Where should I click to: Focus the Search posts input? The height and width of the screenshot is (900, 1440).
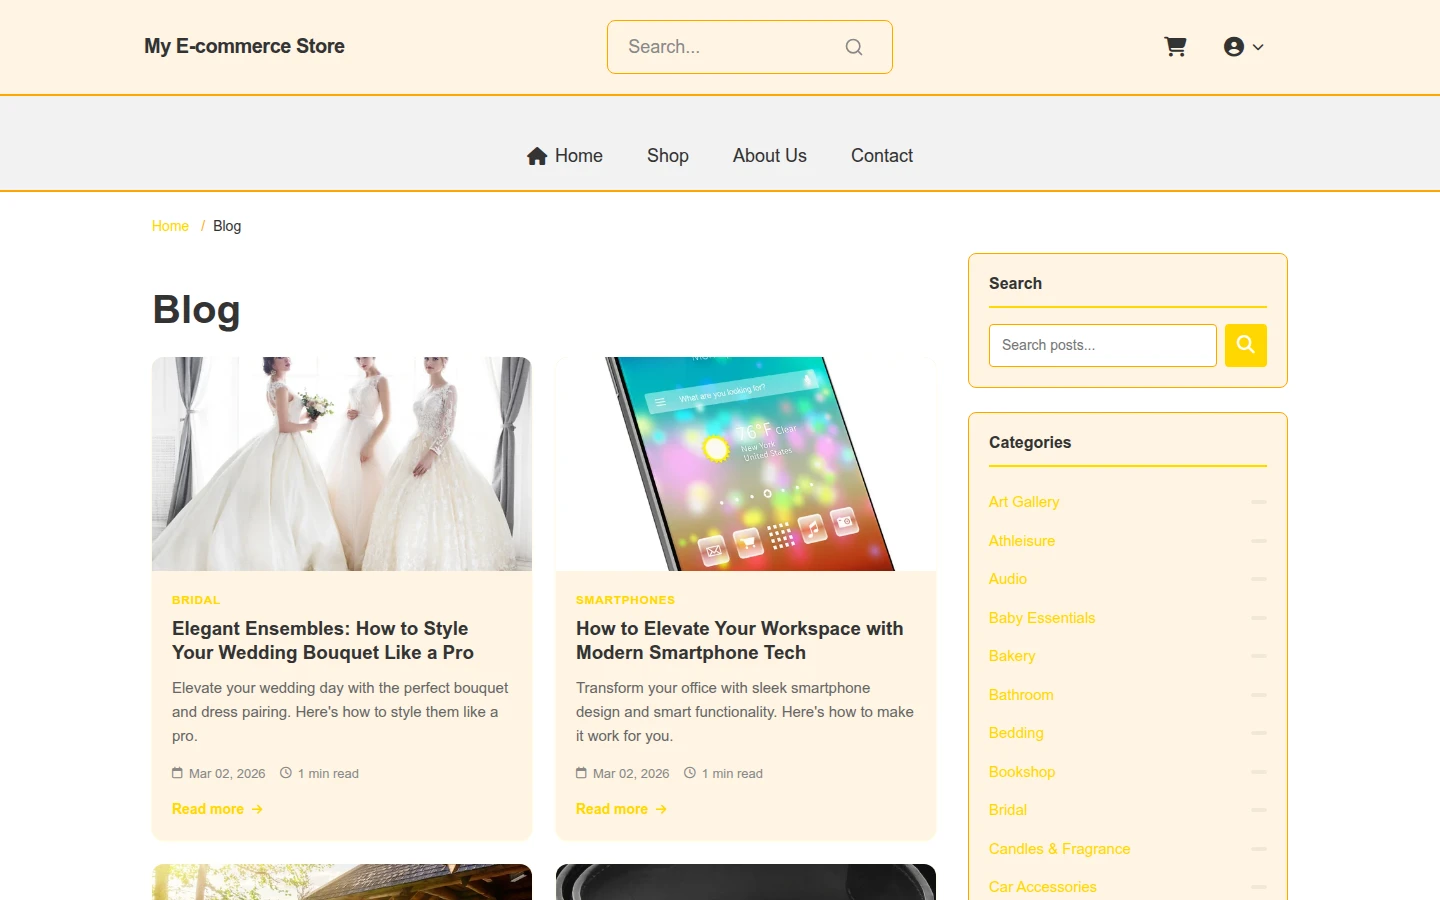tap(1103, 345)
